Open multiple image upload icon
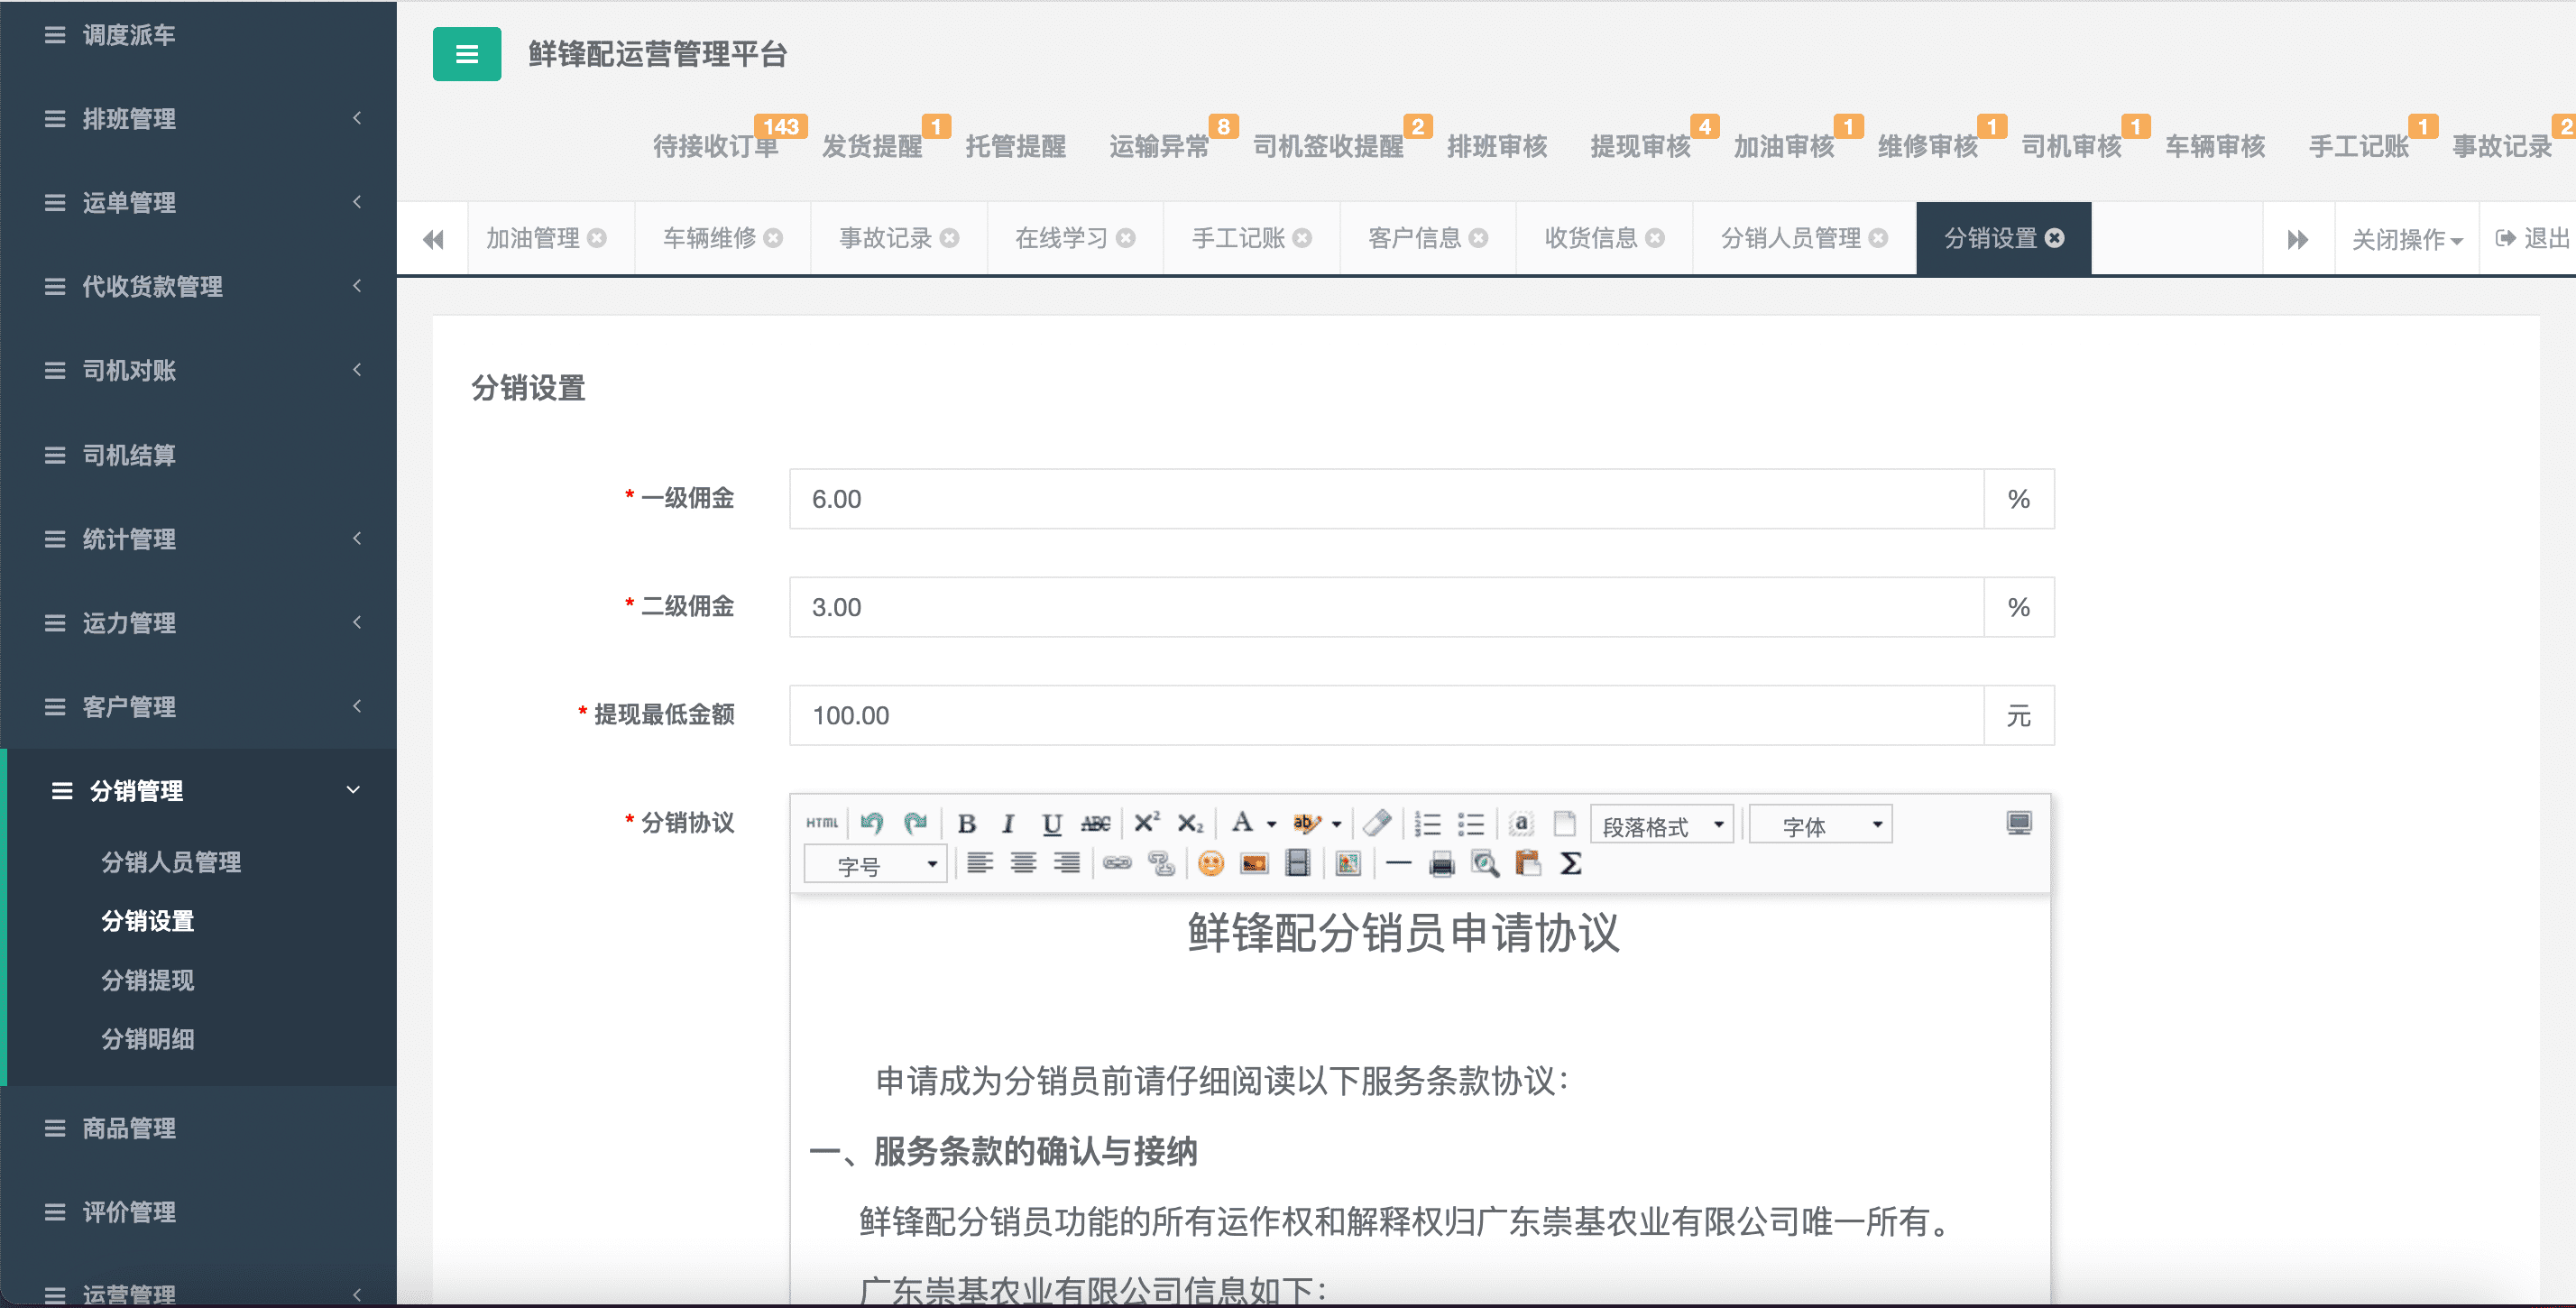2576x1308 pixels. point(1348,863)
